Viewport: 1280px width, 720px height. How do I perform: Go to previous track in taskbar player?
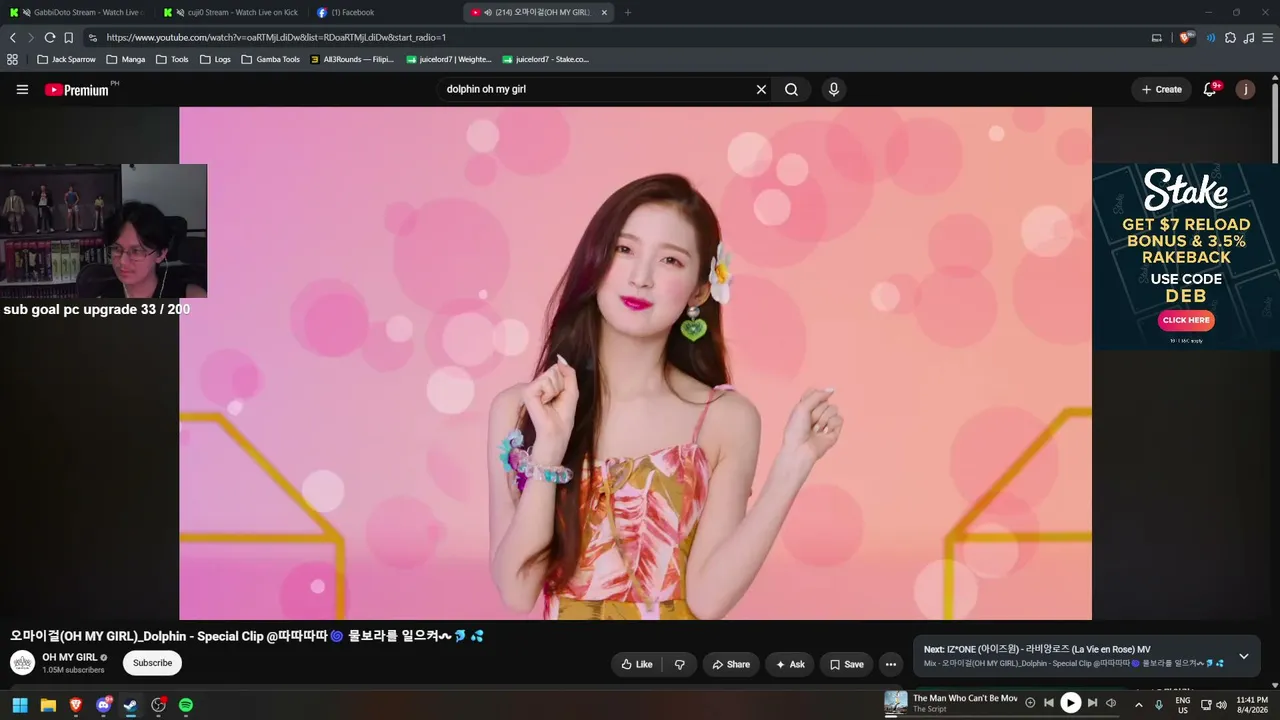click(1049, 703)
